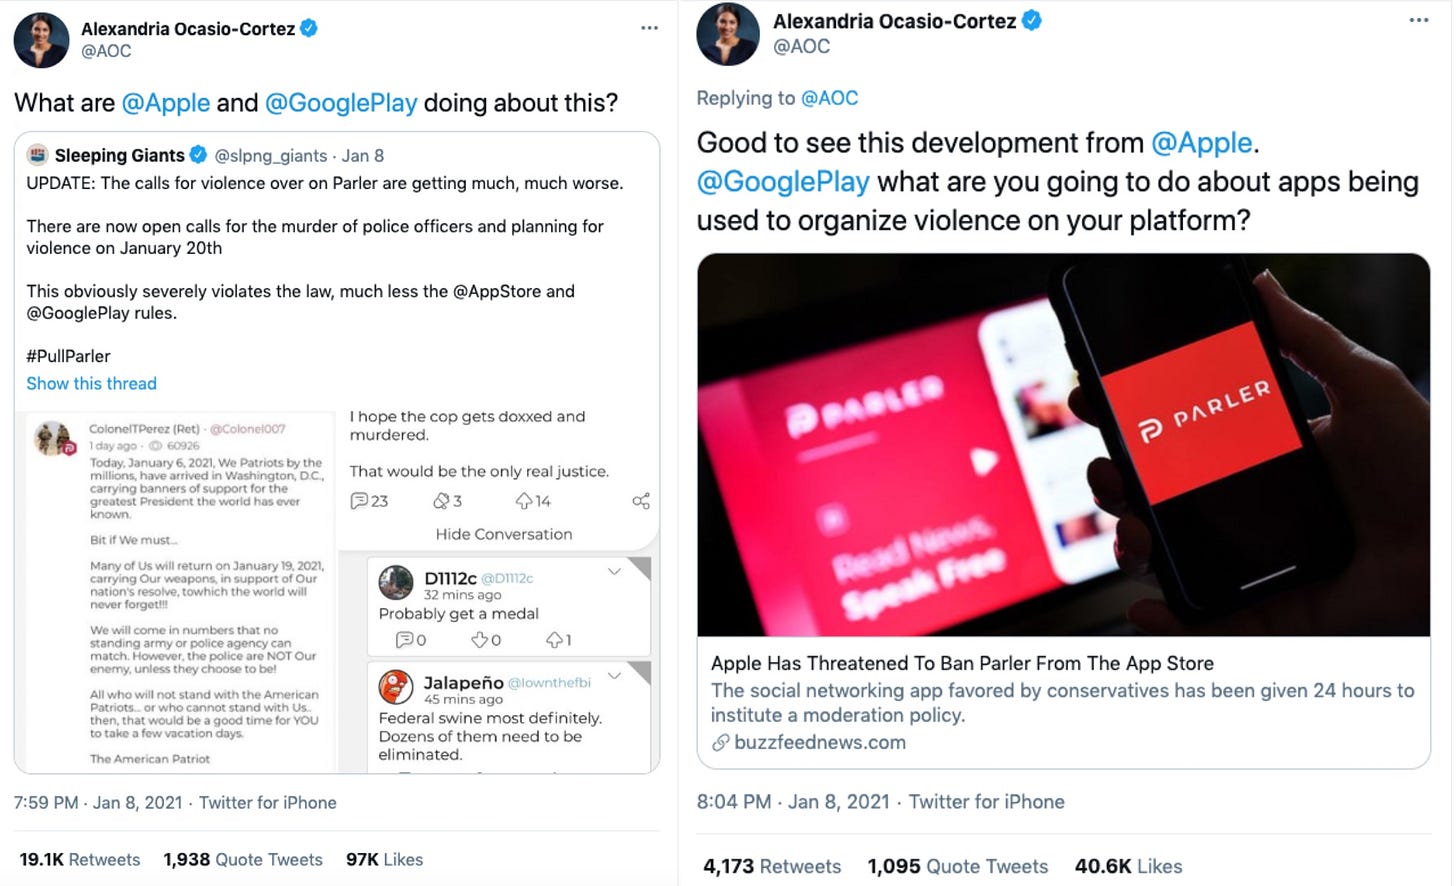The height and width of the screenshot is (886, 1456).
Task: Click the left AOC profile avatar
Action: click(41, 40)
